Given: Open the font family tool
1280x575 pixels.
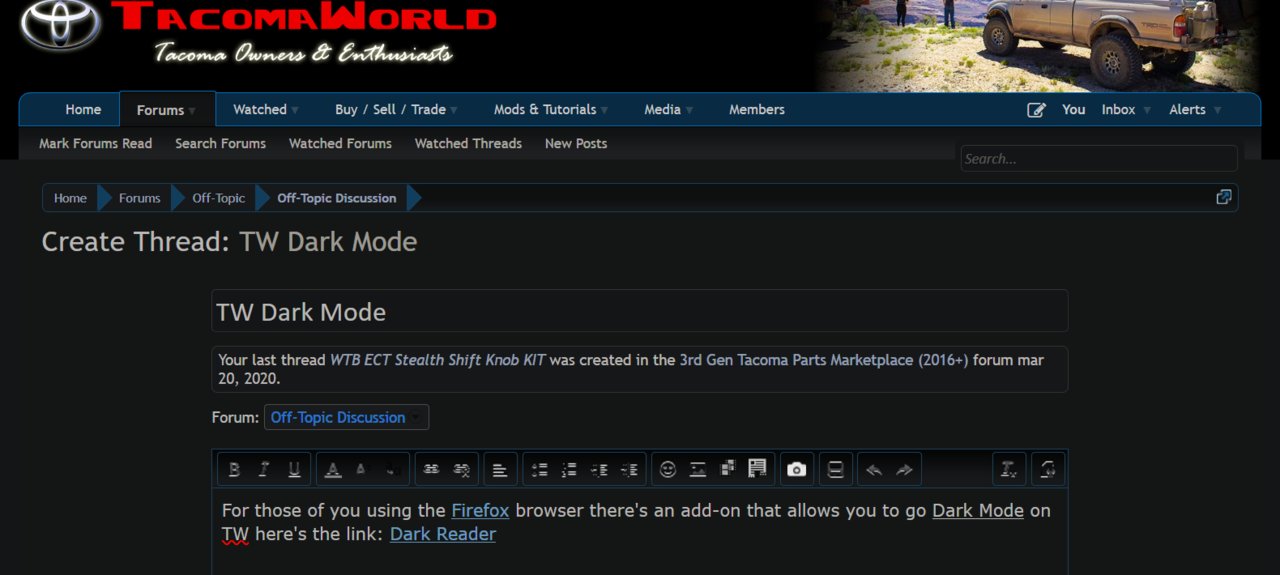Looking at the screenshot, I should coord(392,469).
